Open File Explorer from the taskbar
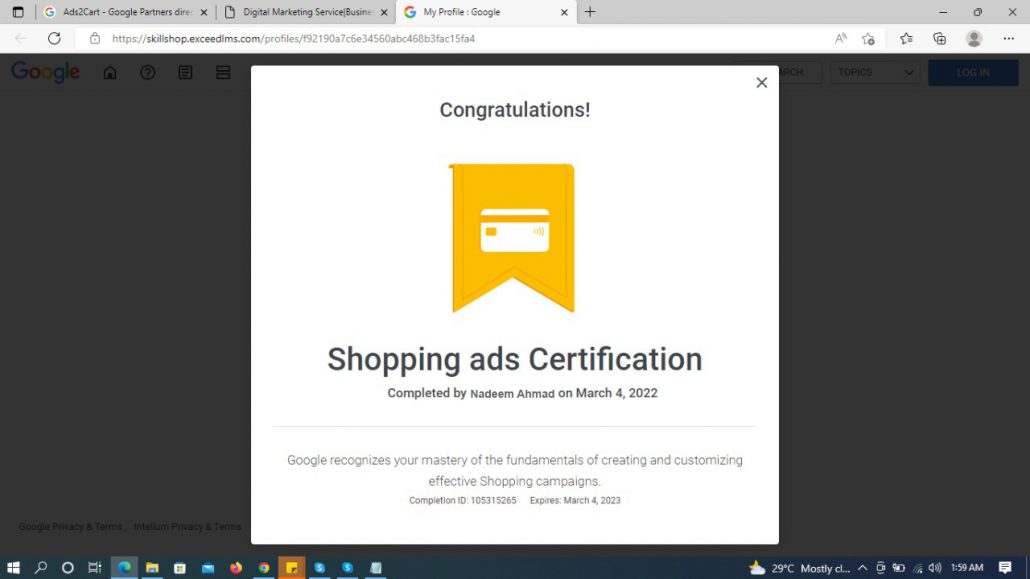 [x=152, y=567]
